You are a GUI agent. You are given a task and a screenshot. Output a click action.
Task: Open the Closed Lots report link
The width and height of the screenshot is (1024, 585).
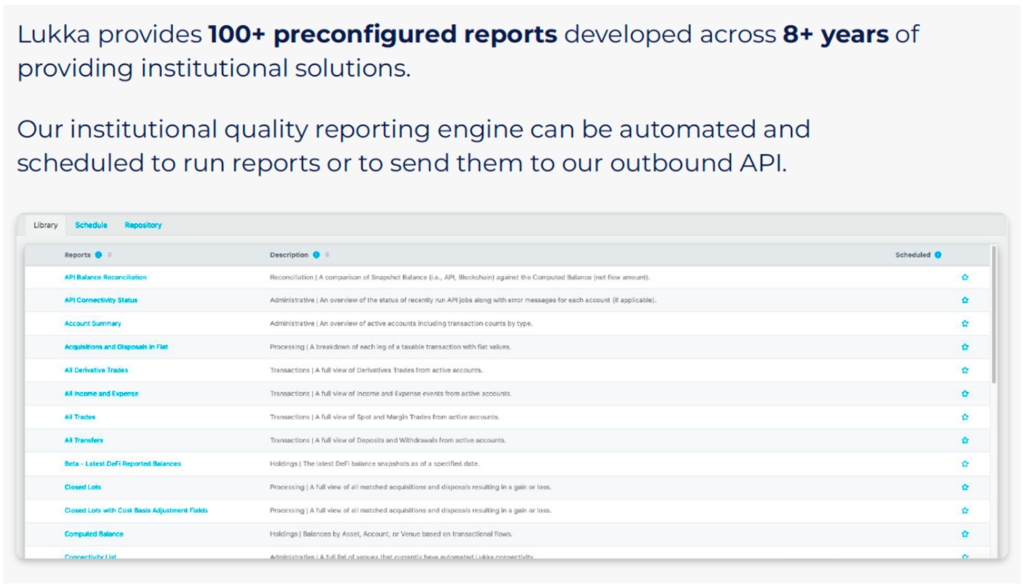click(82, 488)
